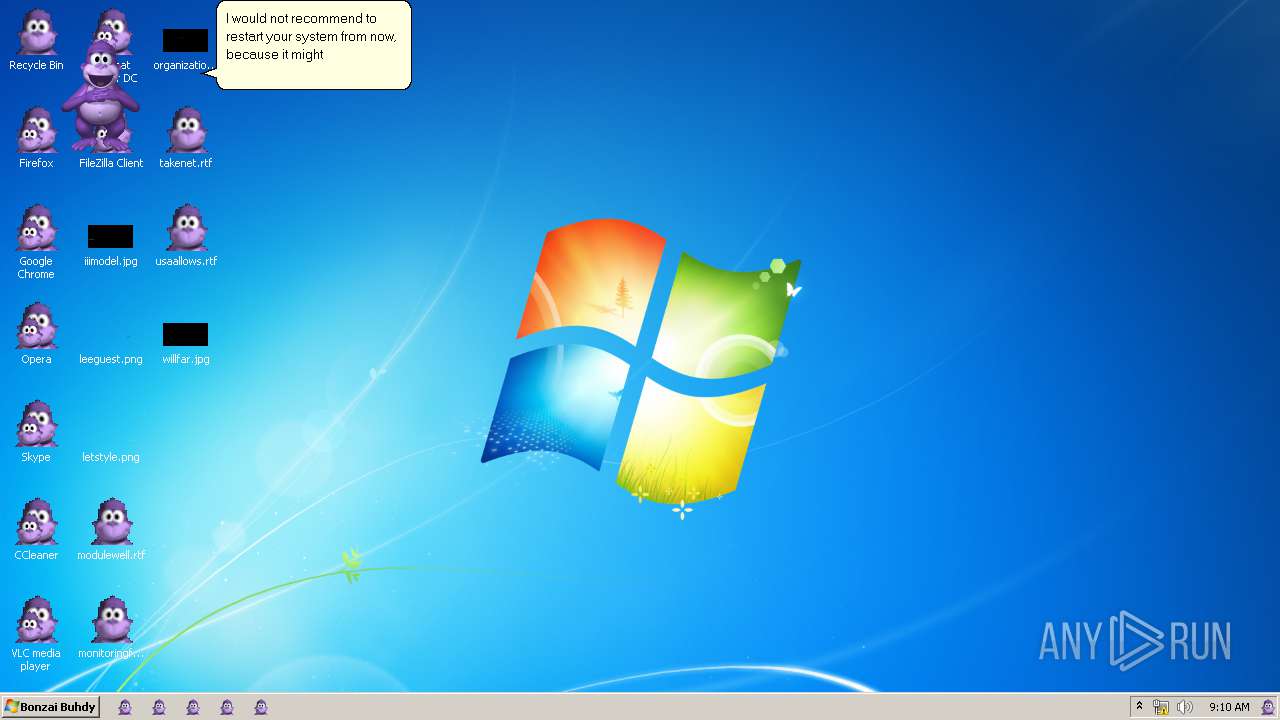Open the Bonzai Buhdy start button
The image size is (1280, 720).
(50, 707)
